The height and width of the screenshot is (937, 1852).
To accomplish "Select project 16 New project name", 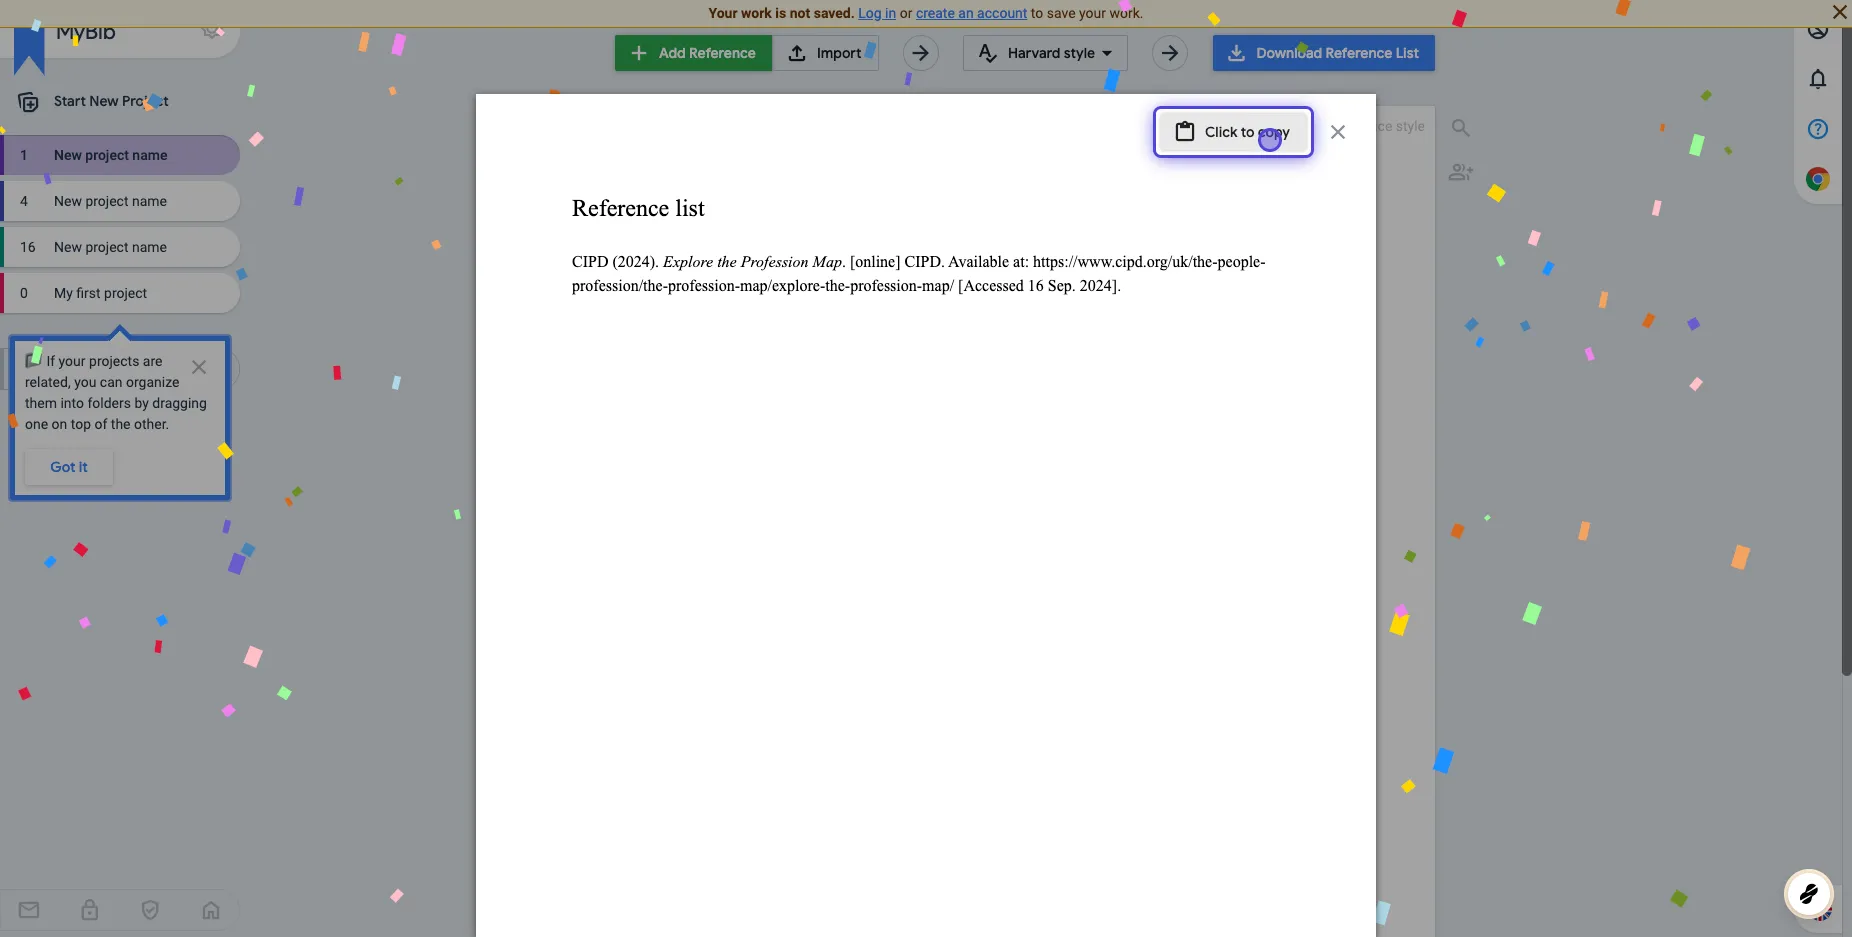I will pos(110,246).
